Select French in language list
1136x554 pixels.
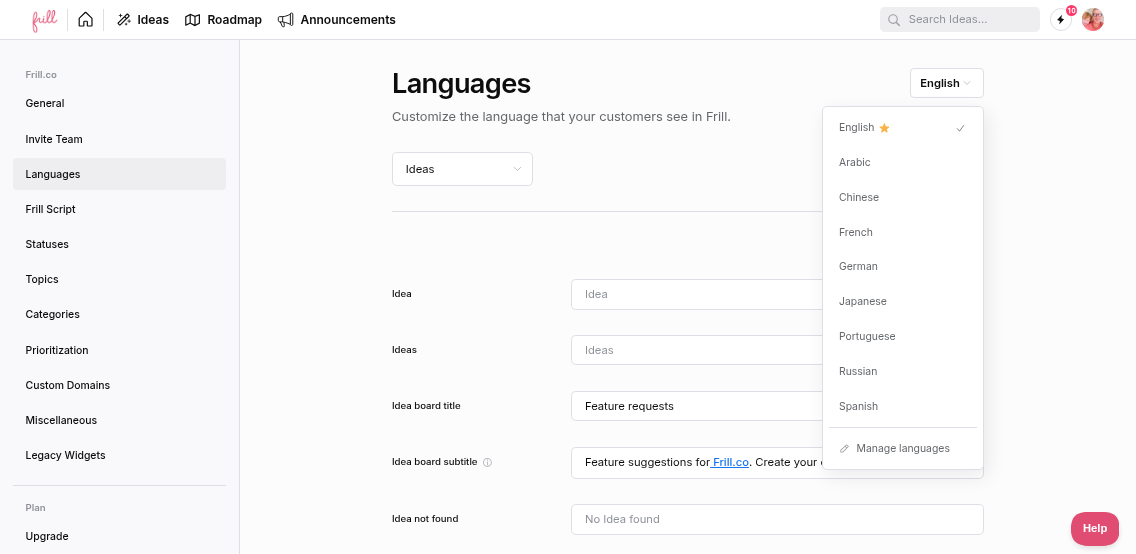[903, 232]
